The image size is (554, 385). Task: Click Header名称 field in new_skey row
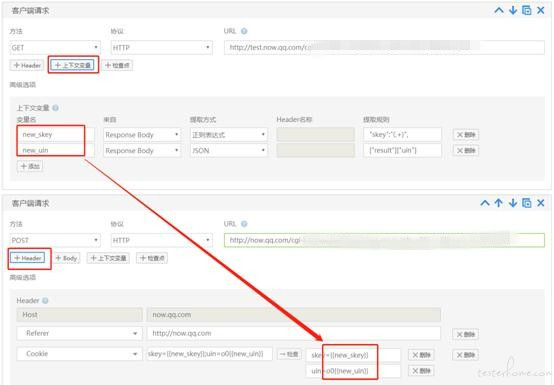coord(316,135)
